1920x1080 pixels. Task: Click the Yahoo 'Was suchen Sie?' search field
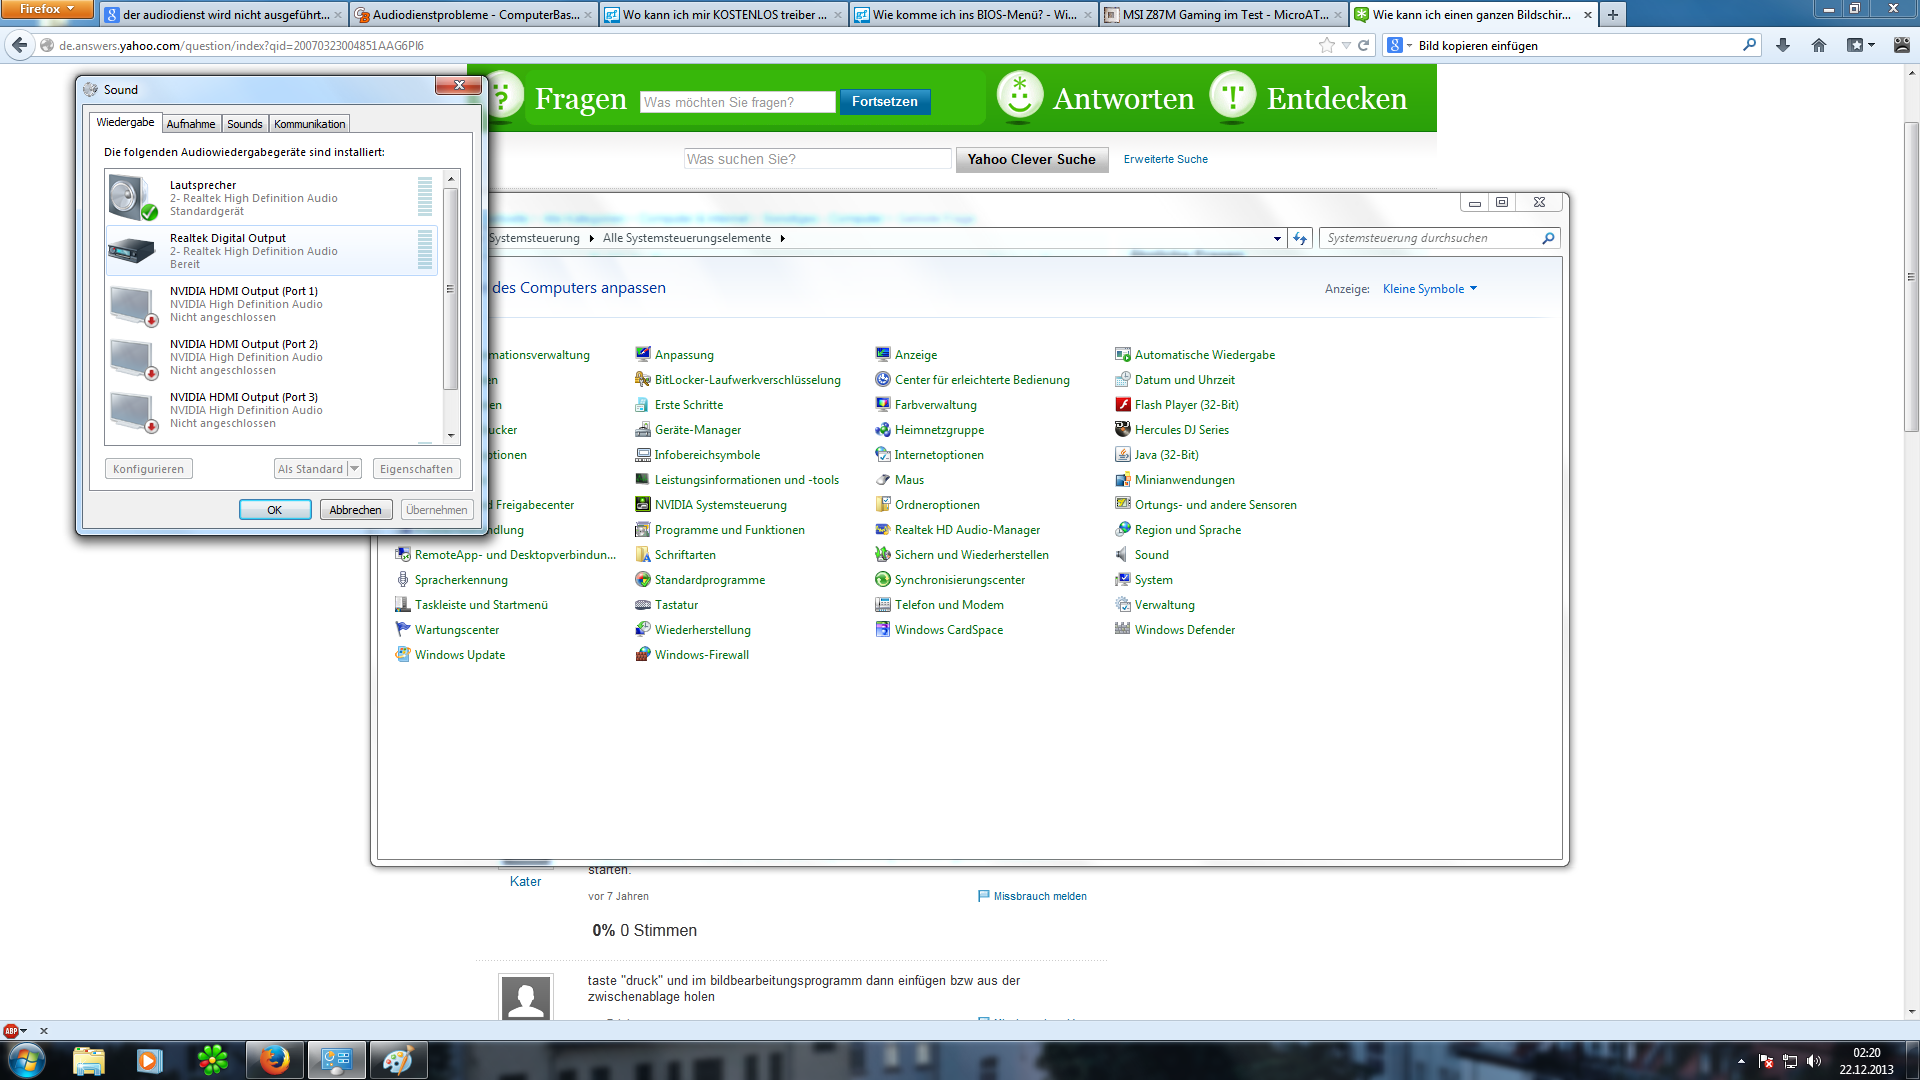click(x=817, y=159)
